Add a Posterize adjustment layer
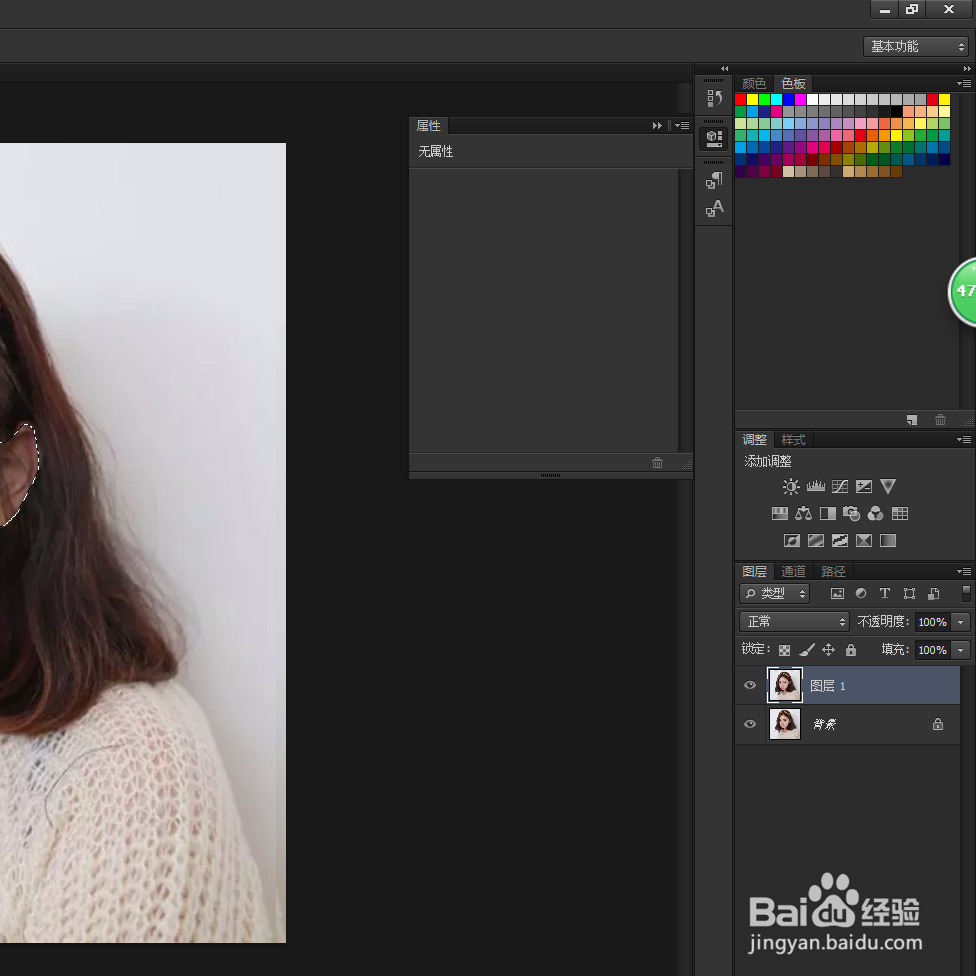 [x=815, y=540]
